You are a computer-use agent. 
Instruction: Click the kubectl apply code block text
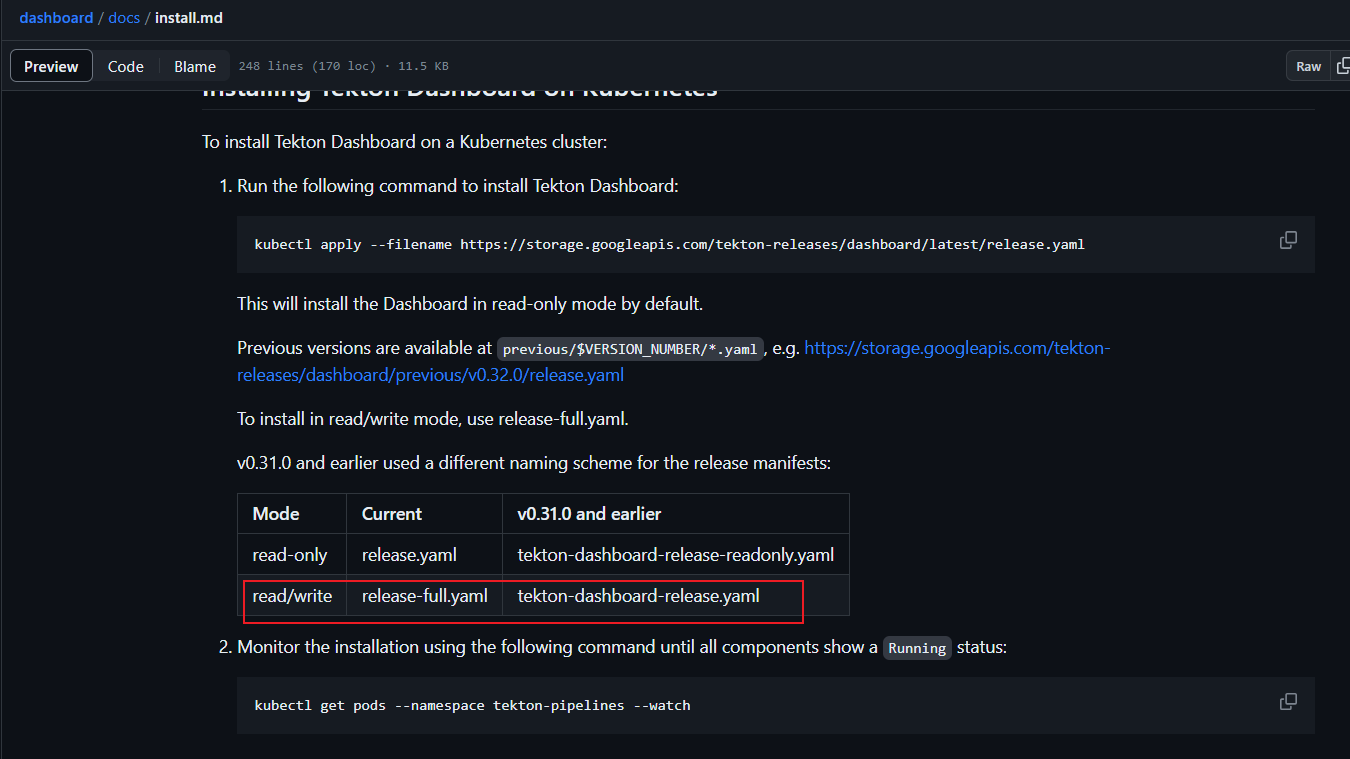tap(669, 244)
